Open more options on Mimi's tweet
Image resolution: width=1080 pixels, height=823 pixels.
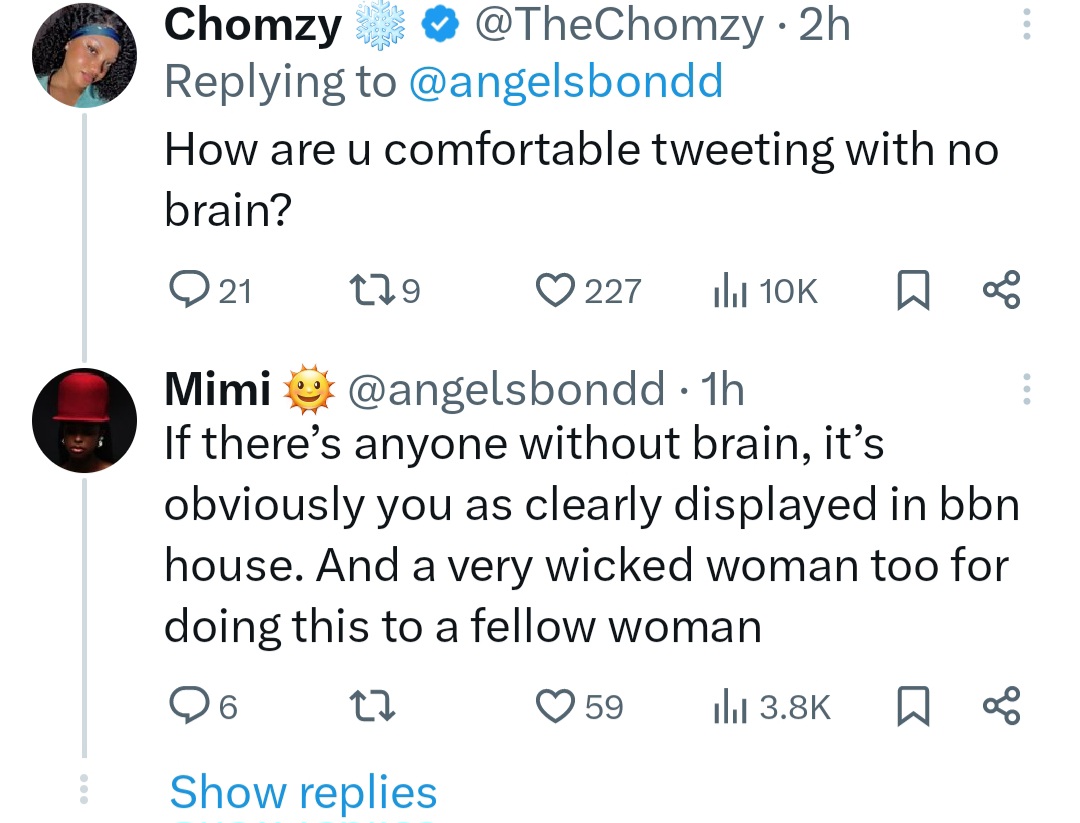(1025, 389)
